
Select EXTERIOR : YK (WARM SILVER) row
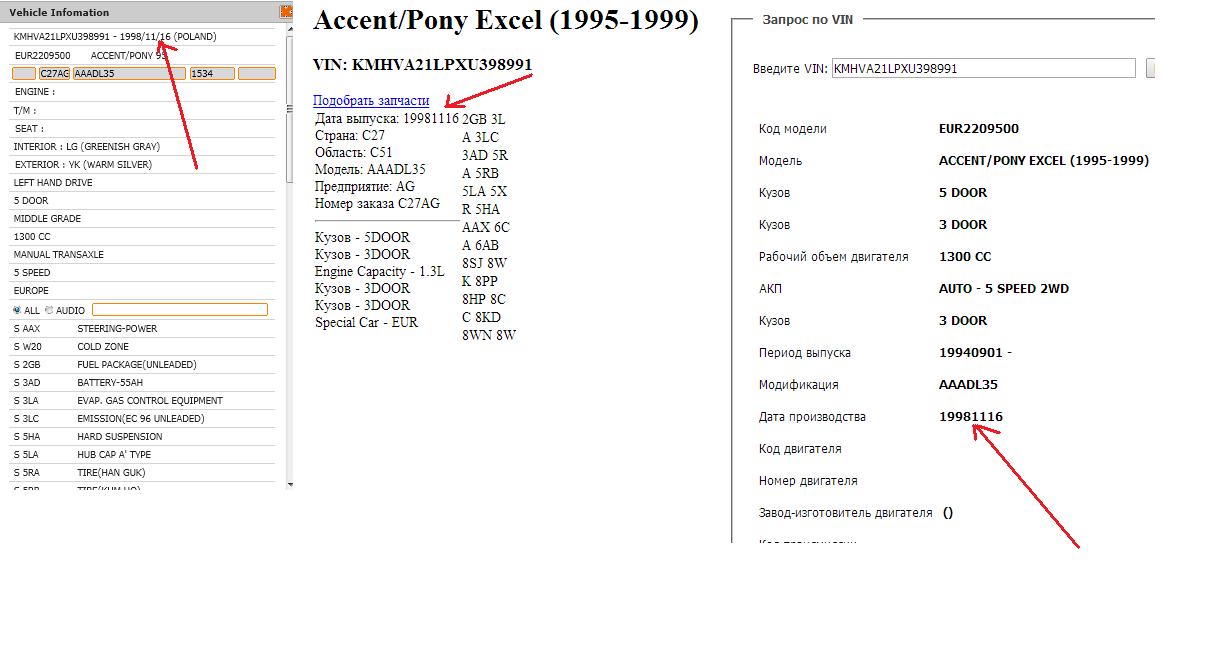pos(142,164)
